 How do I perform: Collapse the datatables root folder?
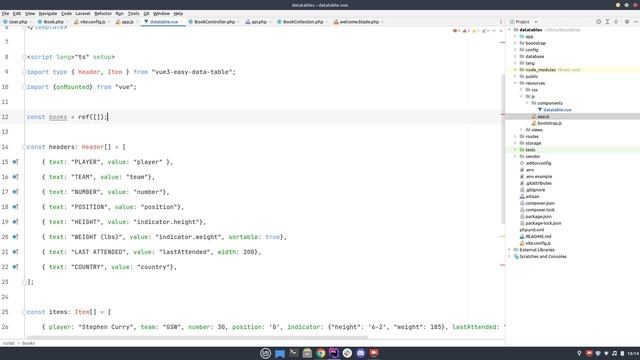pos(510,30)
